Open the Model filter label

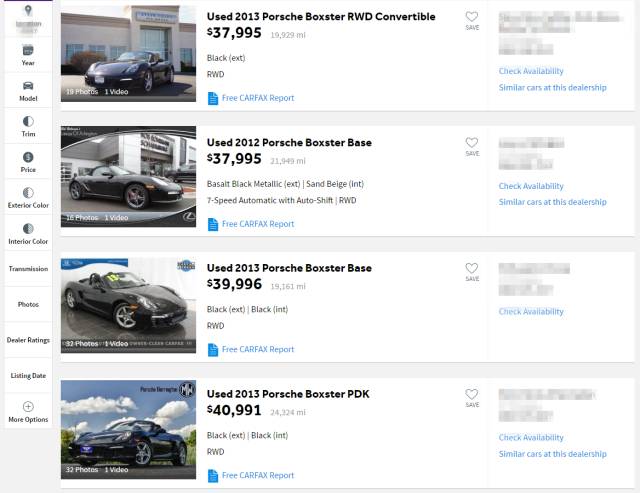(x=28, y=98)
